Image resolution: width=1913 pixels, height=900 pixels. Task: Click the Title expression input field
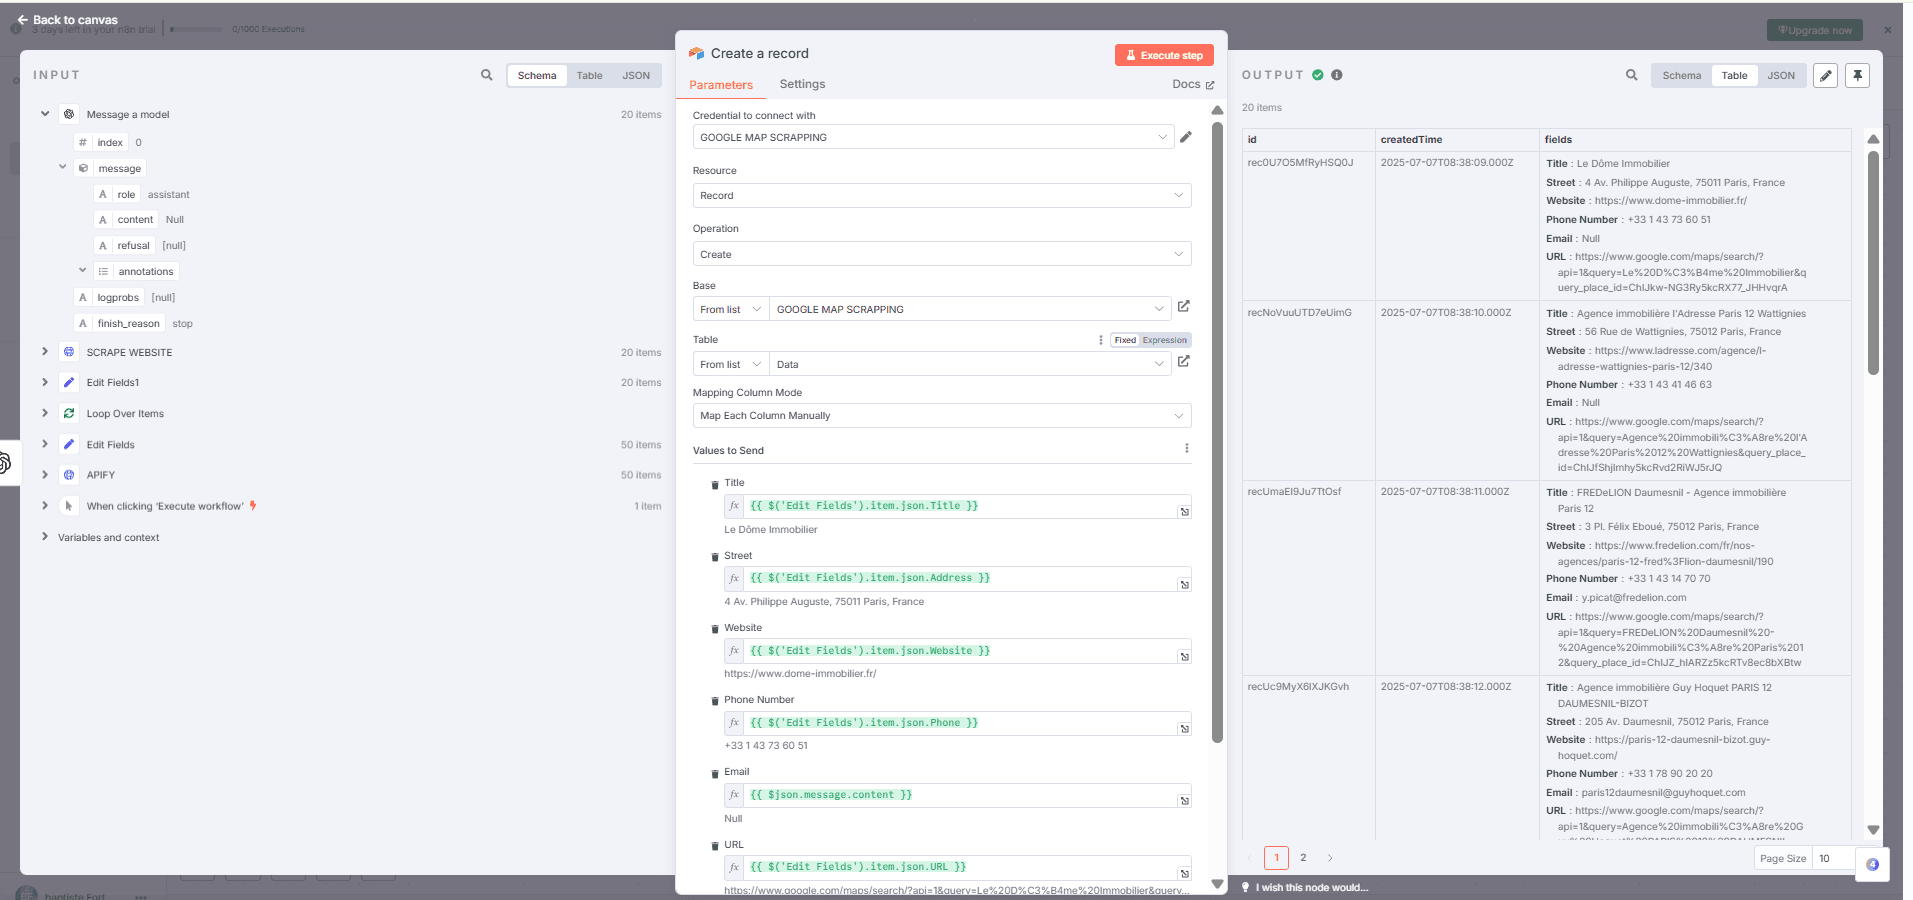960,506
